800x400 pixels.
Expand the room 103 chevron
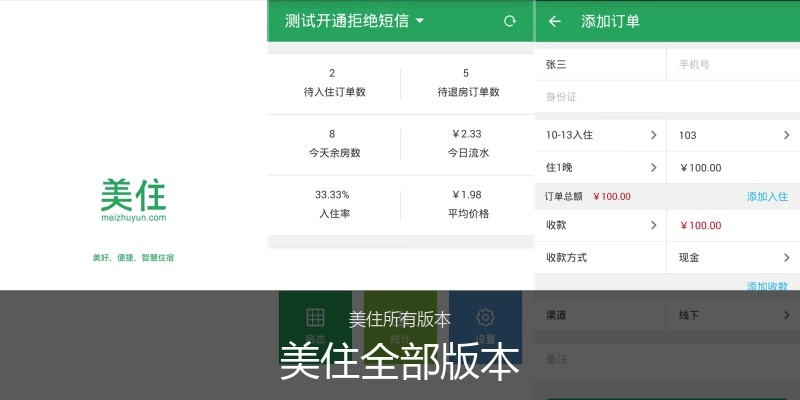[786, 135]
